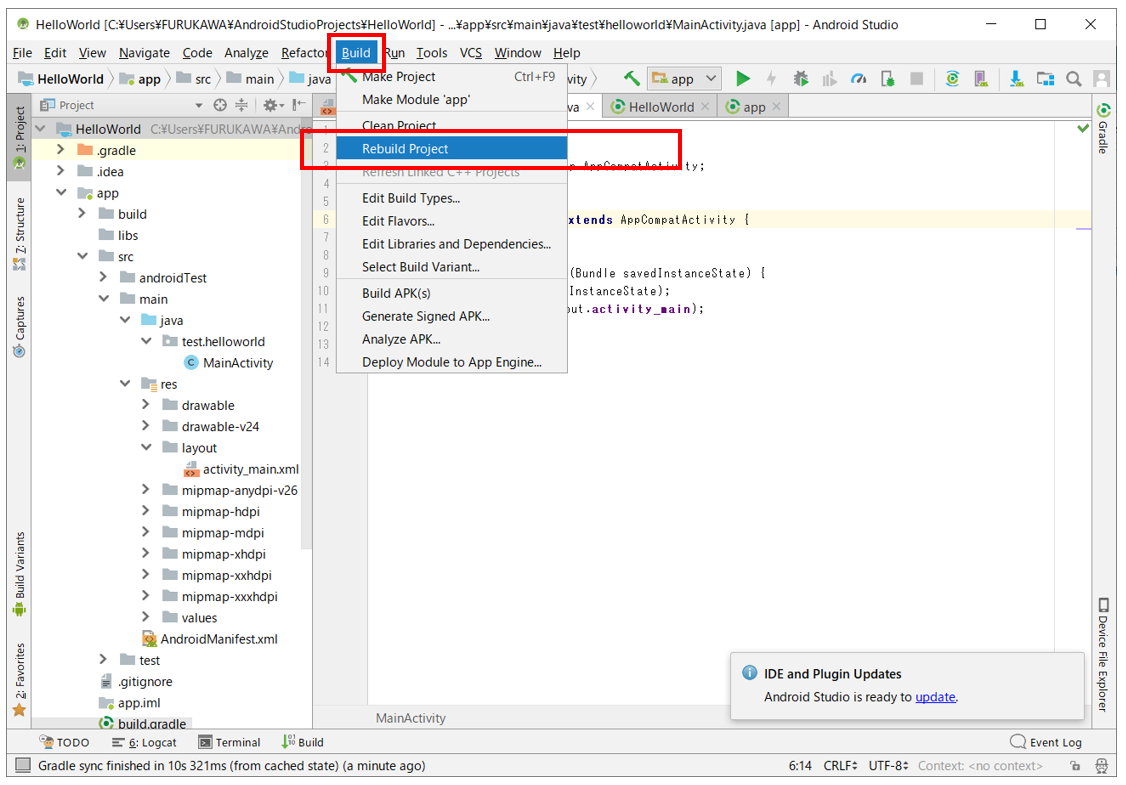Choose Generate Signed APK... entry
1126x785 pixels.
(452, 316)
